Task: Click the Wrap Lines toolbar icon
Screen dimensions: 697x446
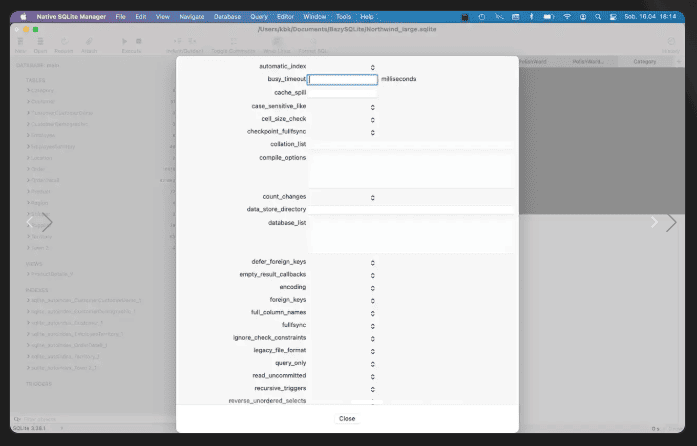Action: click(x=276, y=41)
